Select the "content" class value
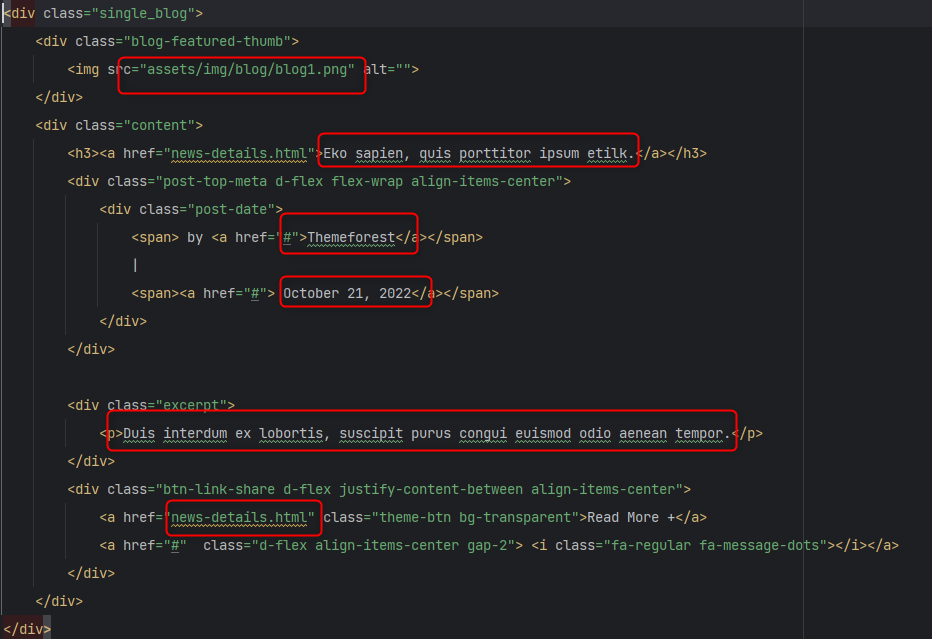 tap(162, 126)
